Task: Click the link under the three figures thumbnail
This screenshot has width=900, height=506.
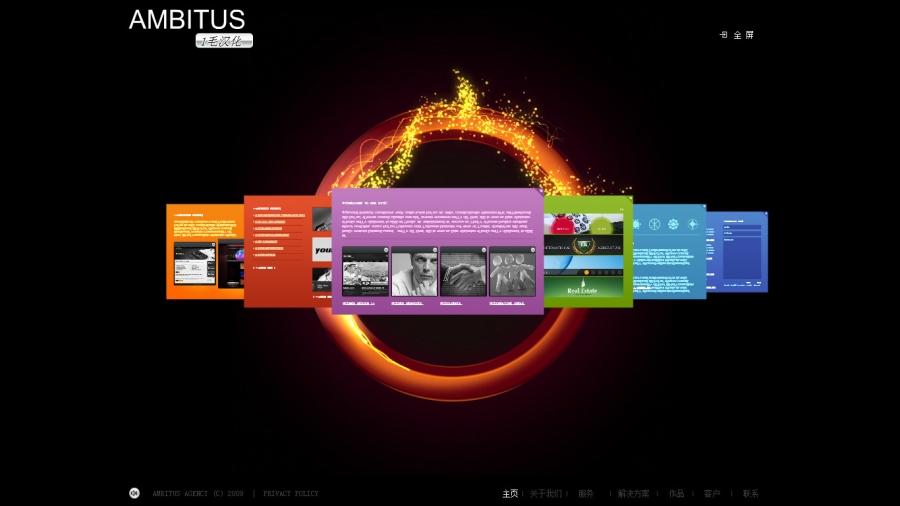Action: 507,303
